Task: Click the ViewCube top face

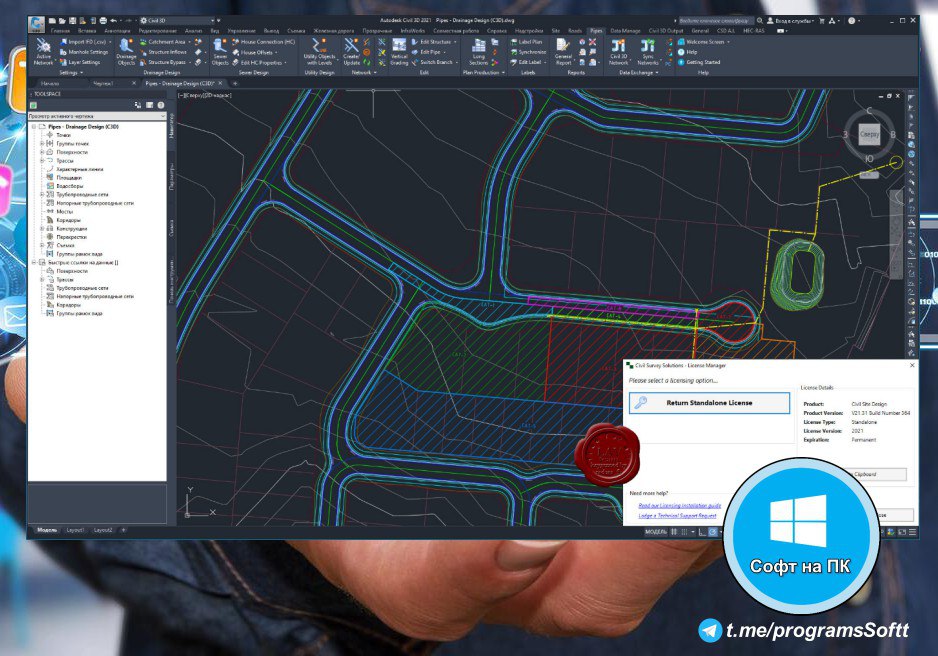Action: [x=869, y=134]
